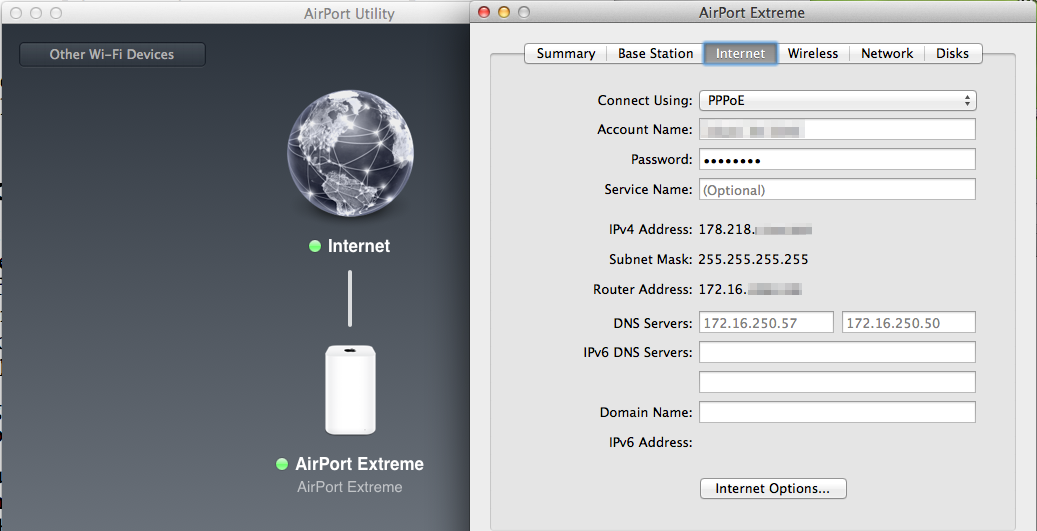The height and width of the screenshot is (531, 1037).
Task: Open the Disks tab
Action: pyautogui.click(x=952, y=54)
